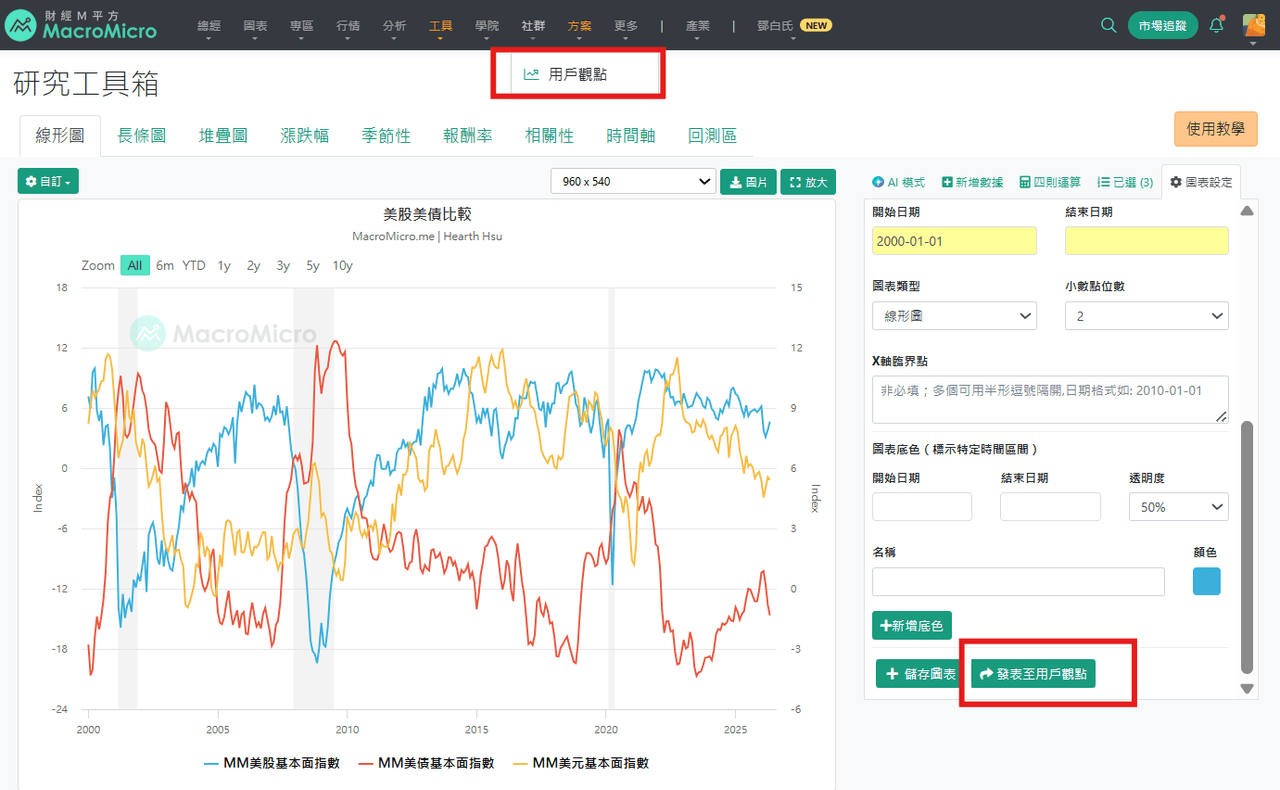Open the 透明度 50% dropdown

[1178, 506]
